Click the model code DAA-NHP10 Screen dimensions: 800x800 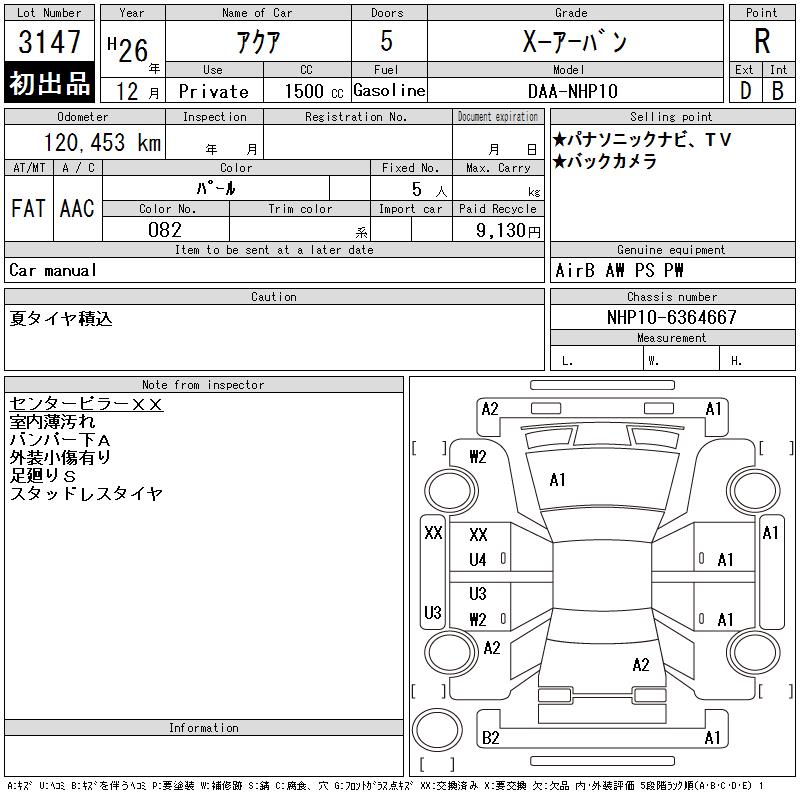[573, 91]
